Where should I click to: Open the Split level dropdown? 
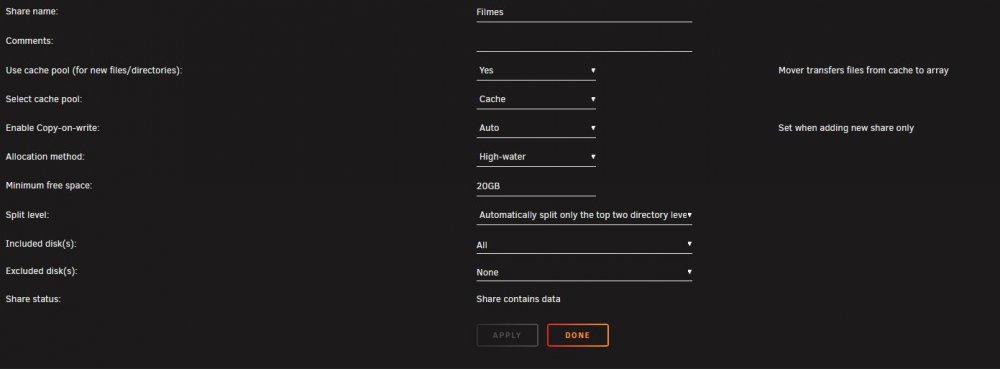(584, 215)
